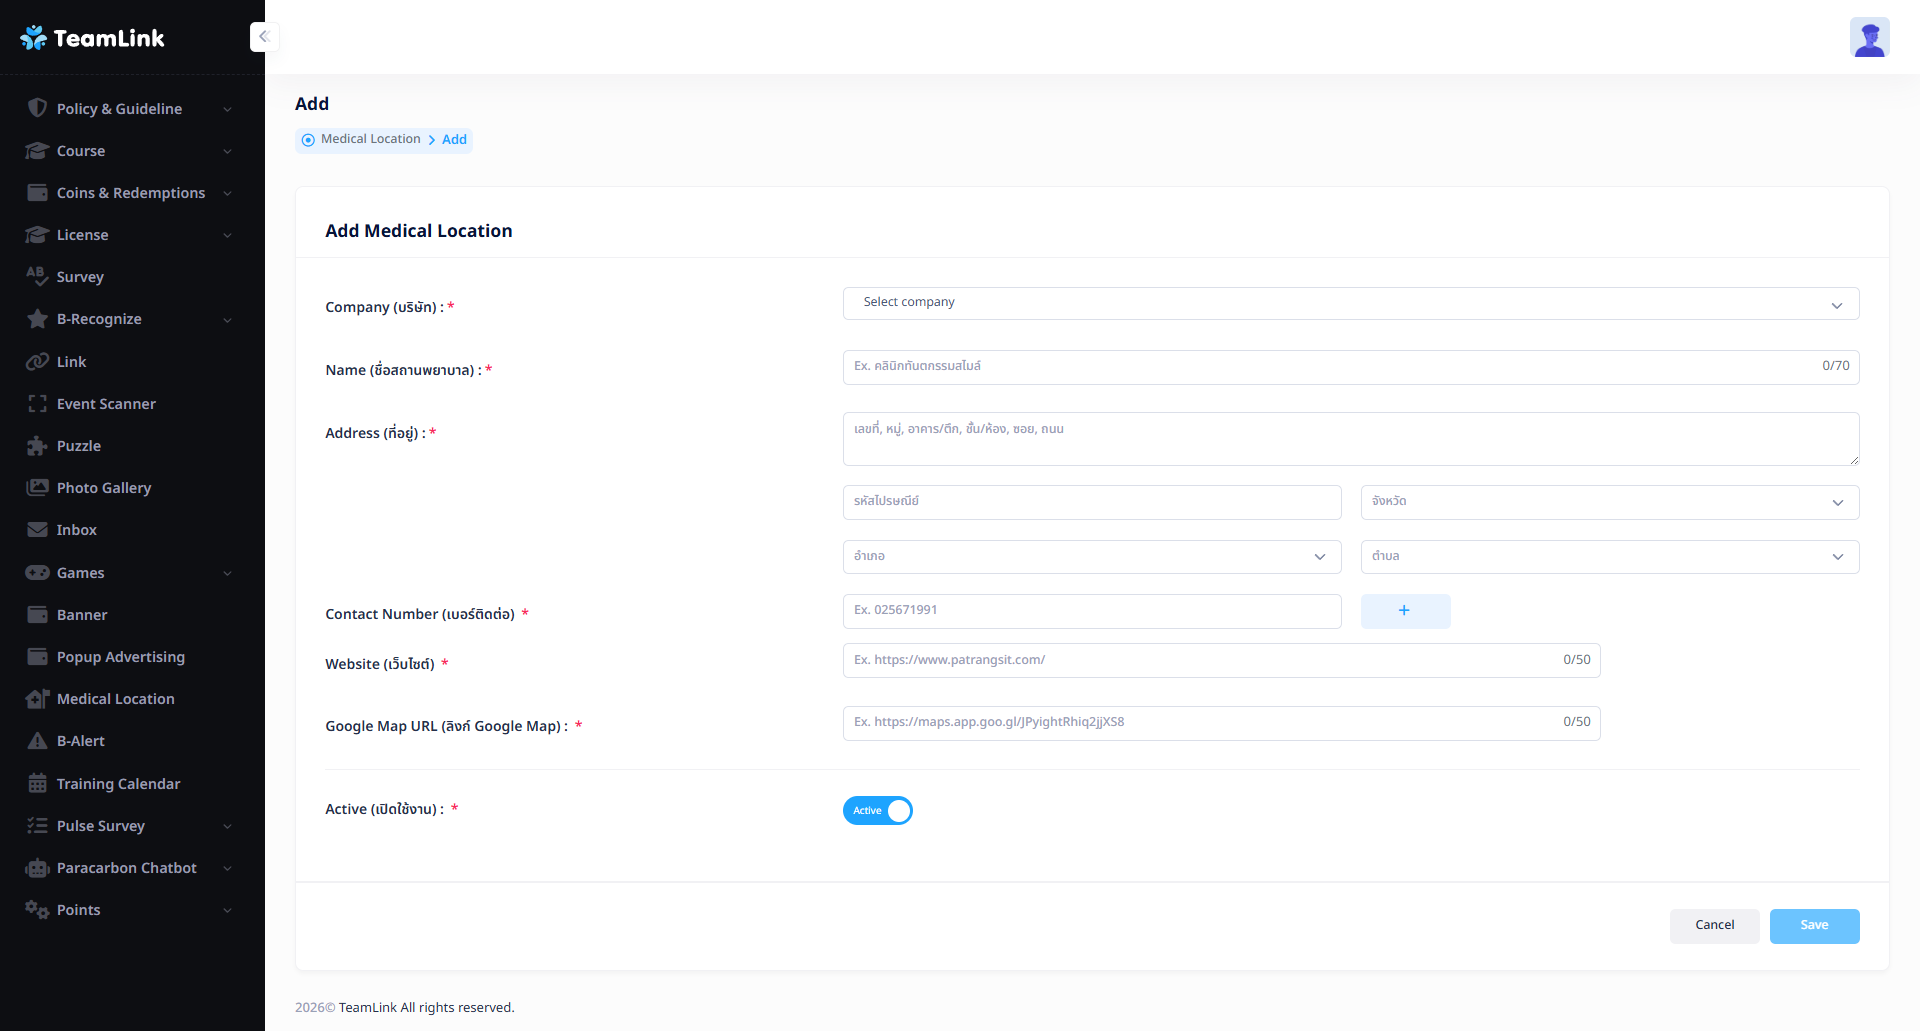Open Medical Location in the sidebar
This screenshot has width=1920, height=1031.
[115, 699]
